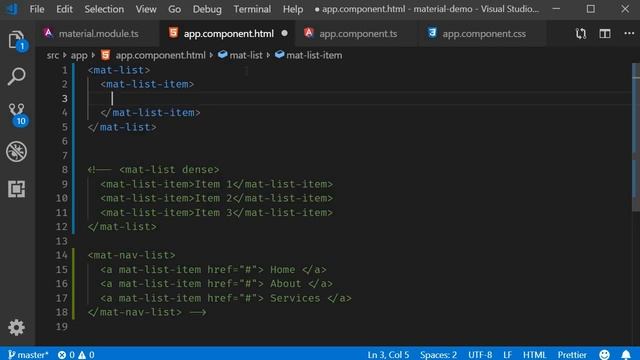Open the Explorer view in activity bar

(x=17, y=40)
